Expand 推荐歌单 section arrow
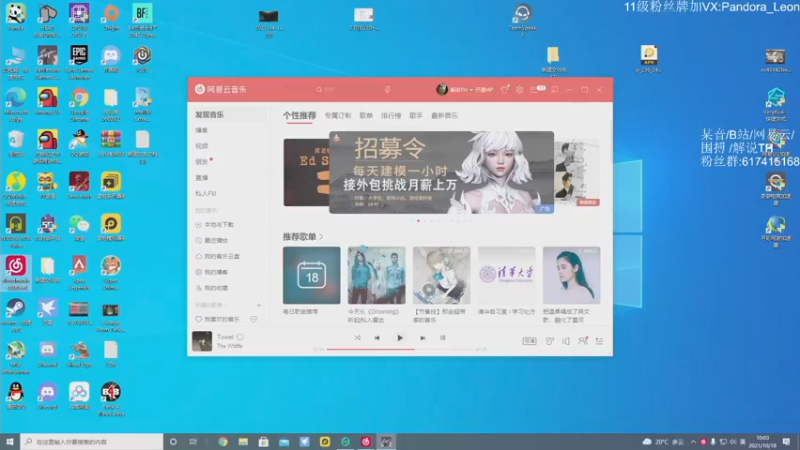Image resolution: width=800 pixels, height=450 pixels. [x=321, y=237]
